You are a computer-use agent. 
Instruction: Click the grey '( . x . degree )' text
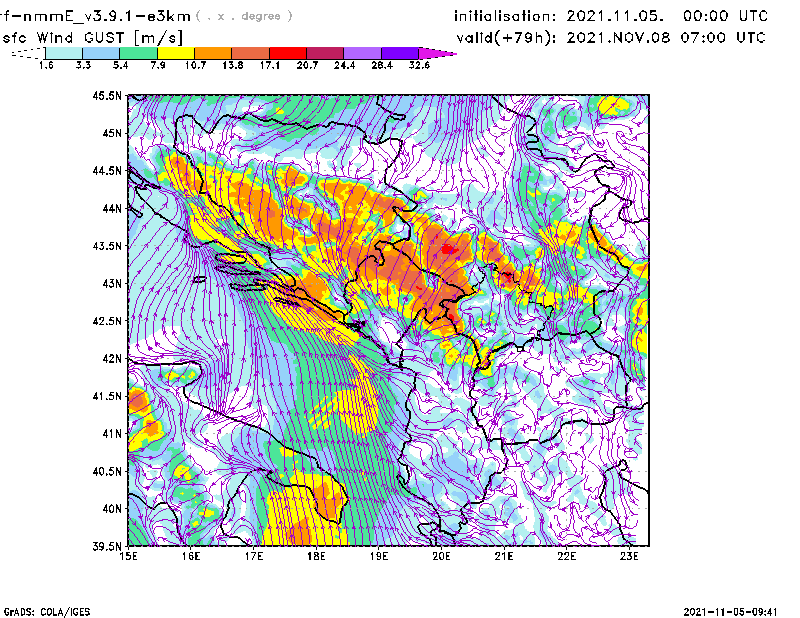[x=244, y=16]
